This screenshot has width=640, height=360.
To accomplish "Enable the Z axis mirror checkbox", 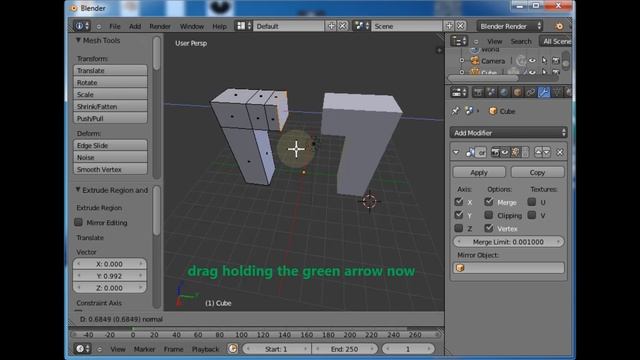I will click(x=459, y=228).
